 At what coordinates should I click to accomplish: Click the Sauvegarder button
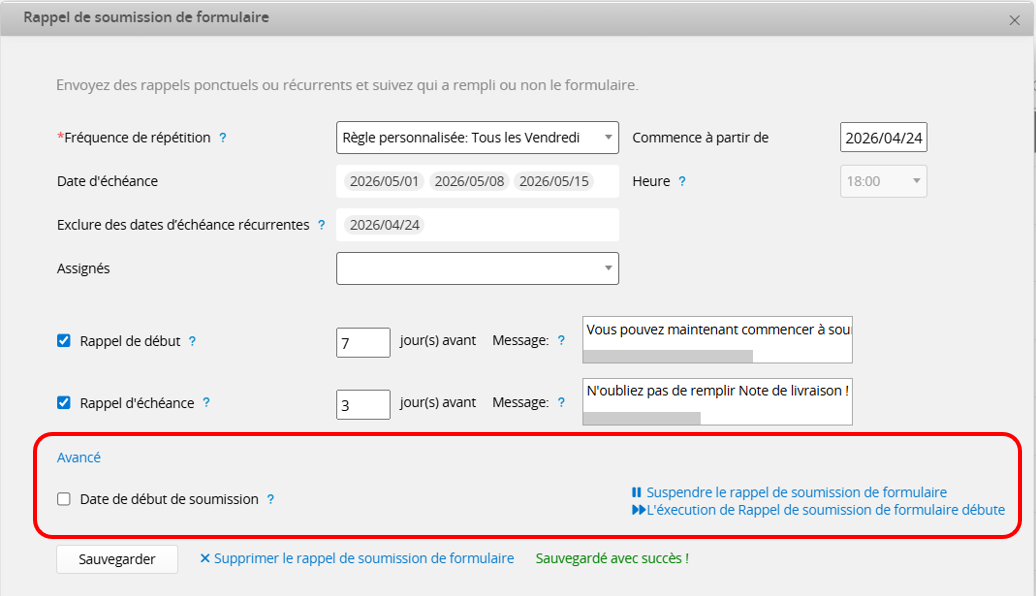click(x=117, y=559)
